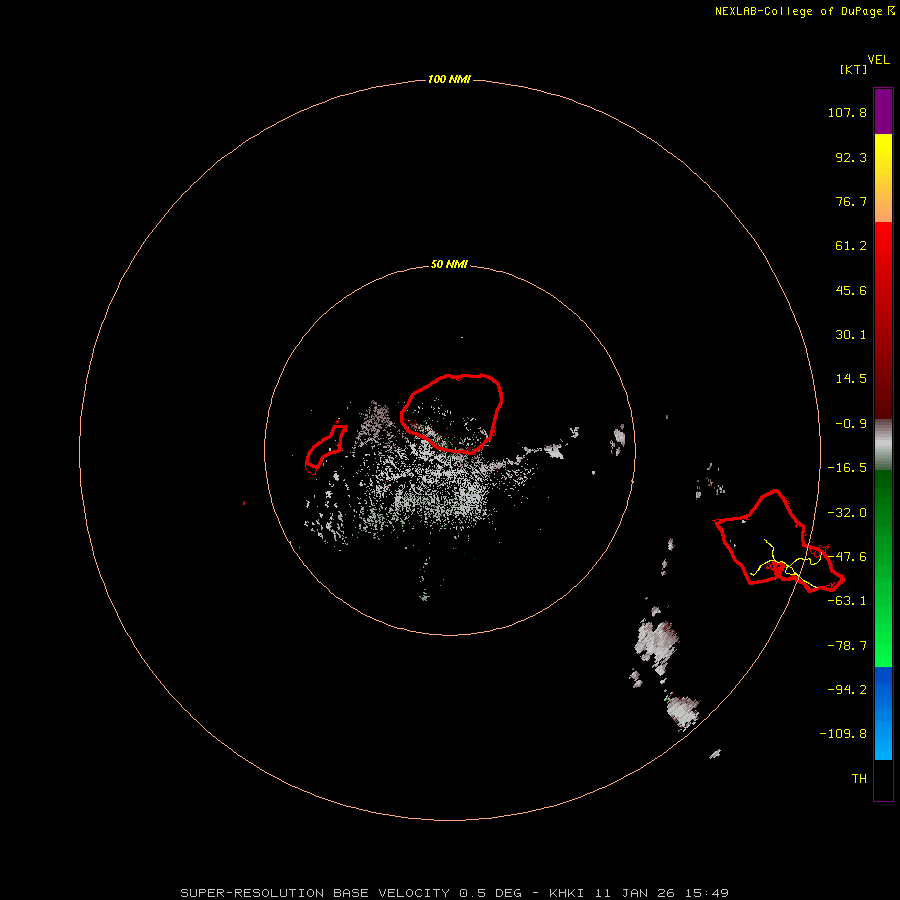
Task: Click the -63.1 legend value
Action: (x=847, y=601)
